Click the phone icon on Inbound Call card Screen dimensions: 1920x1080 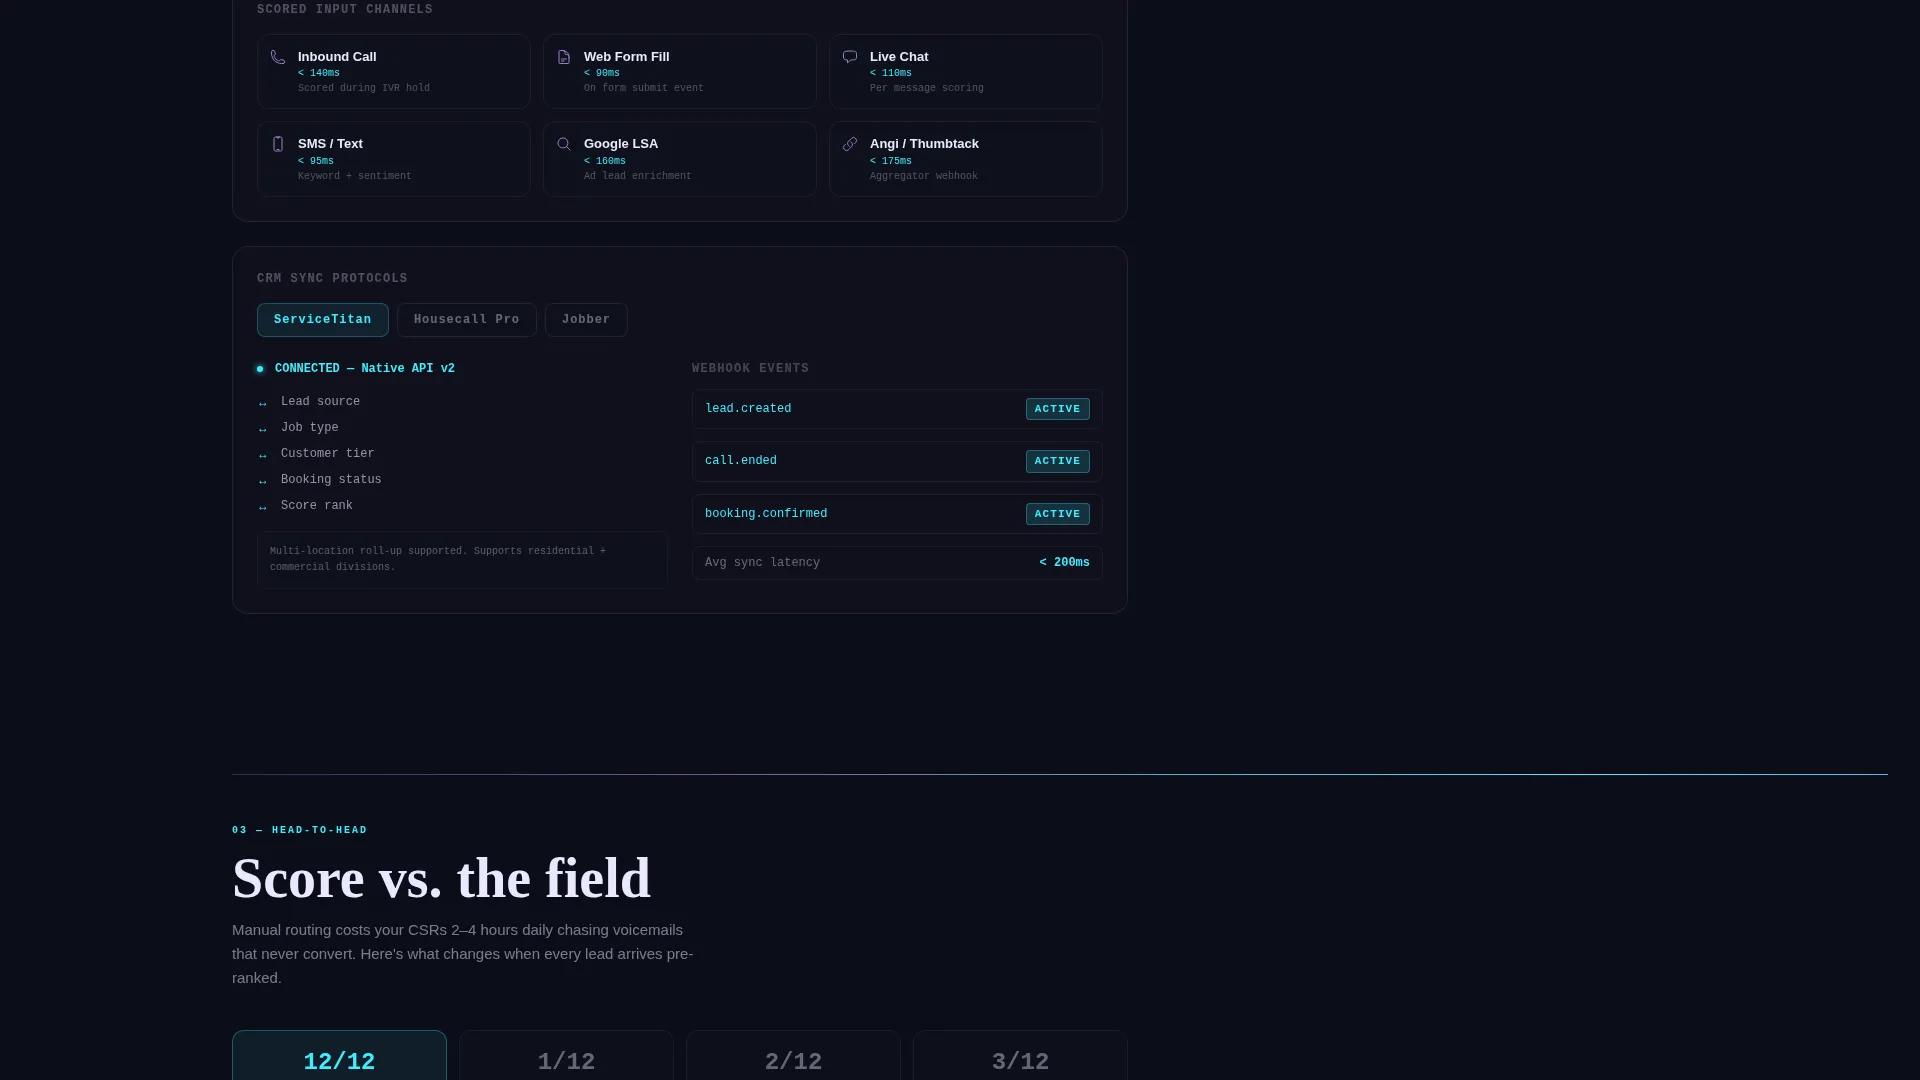click(278, 57)
